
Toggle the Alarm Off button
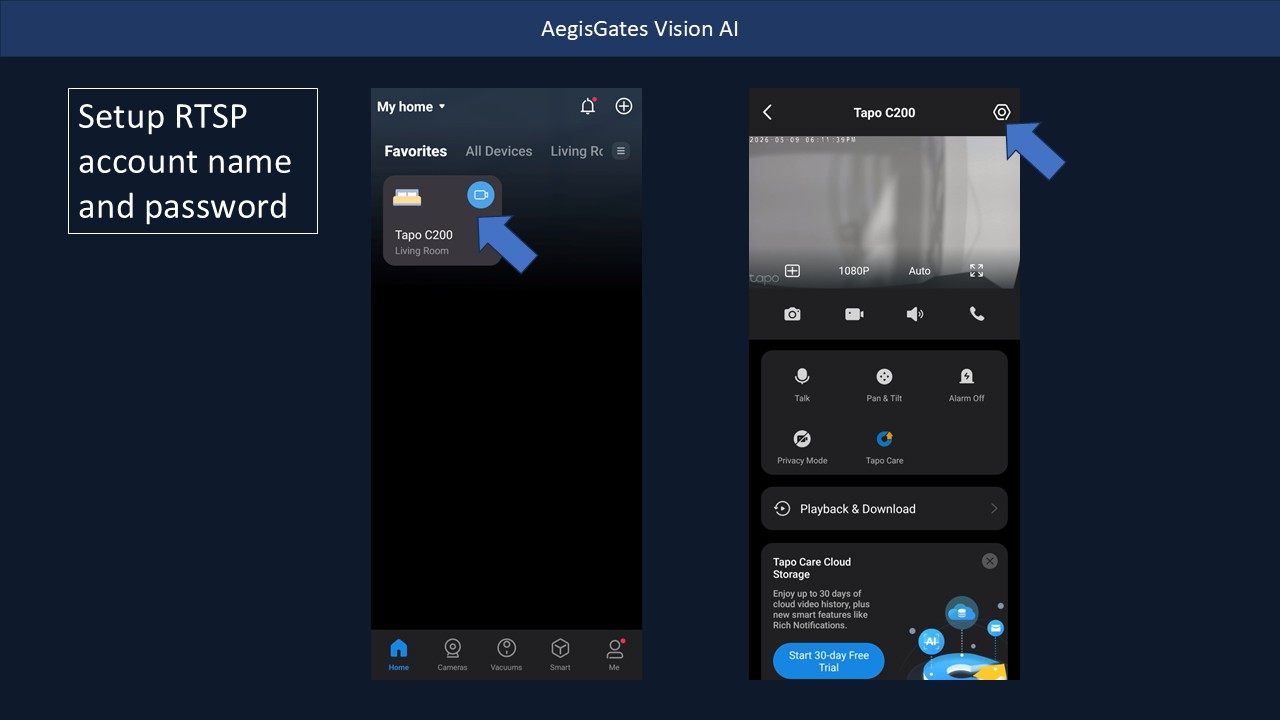[x=966, y=384]
